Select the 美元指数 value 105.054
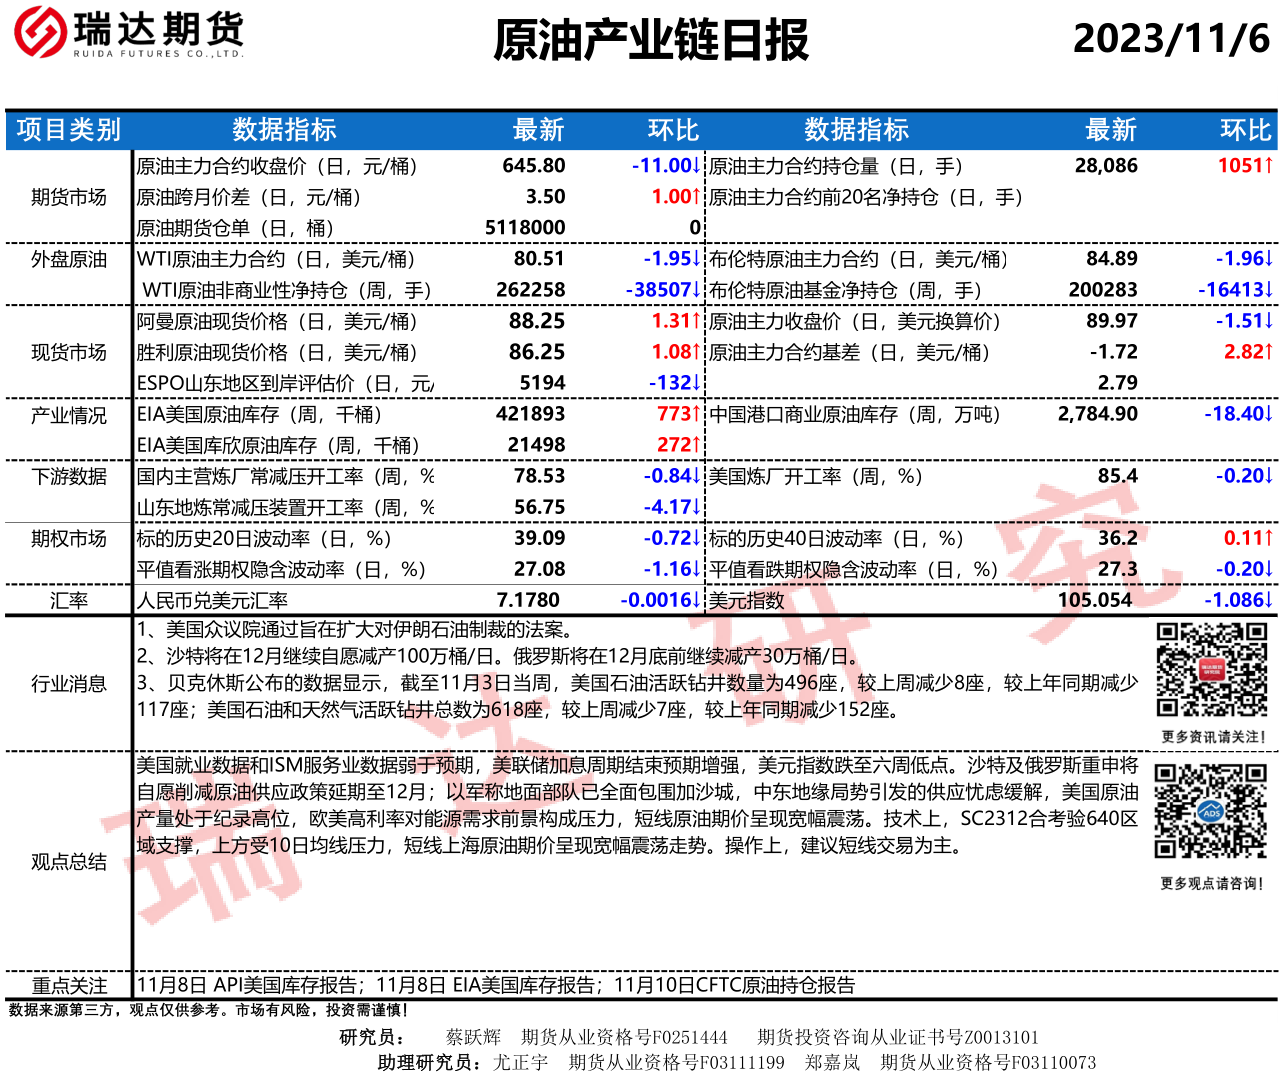 pos(1095,600)
